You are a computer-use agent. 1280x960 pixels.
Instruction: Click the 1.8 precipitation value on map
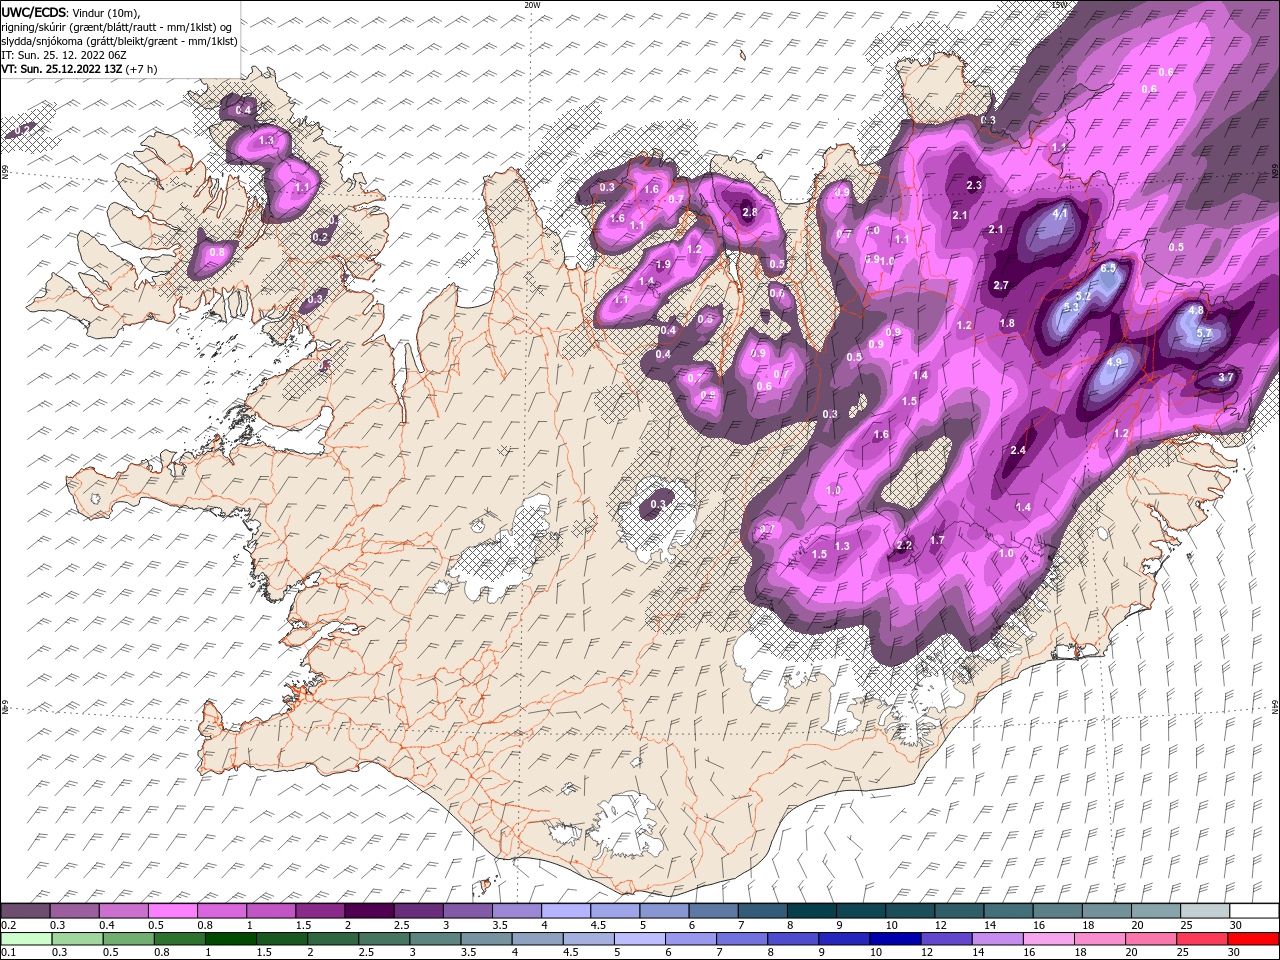pyautogui.click(x=1007, y=323)
